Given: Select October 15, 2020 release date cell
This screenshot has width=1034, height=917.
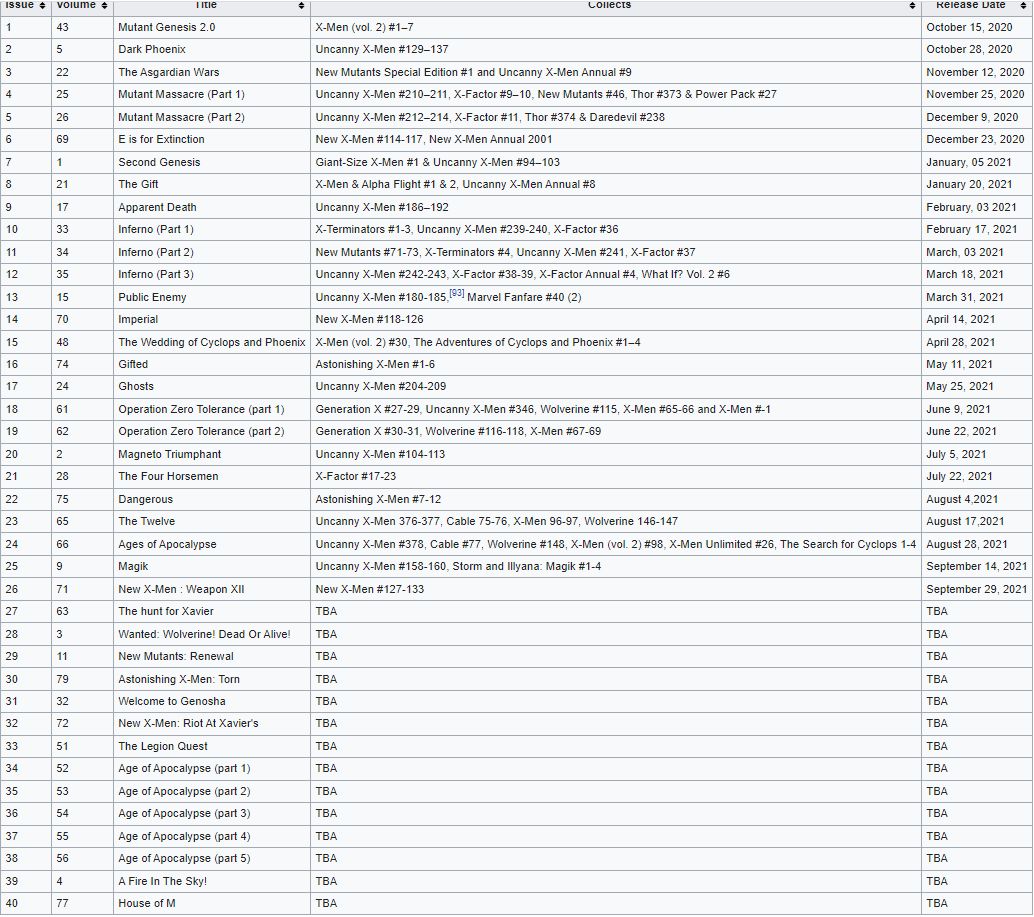Looking at the screenshot, I should tap(969, 27).
